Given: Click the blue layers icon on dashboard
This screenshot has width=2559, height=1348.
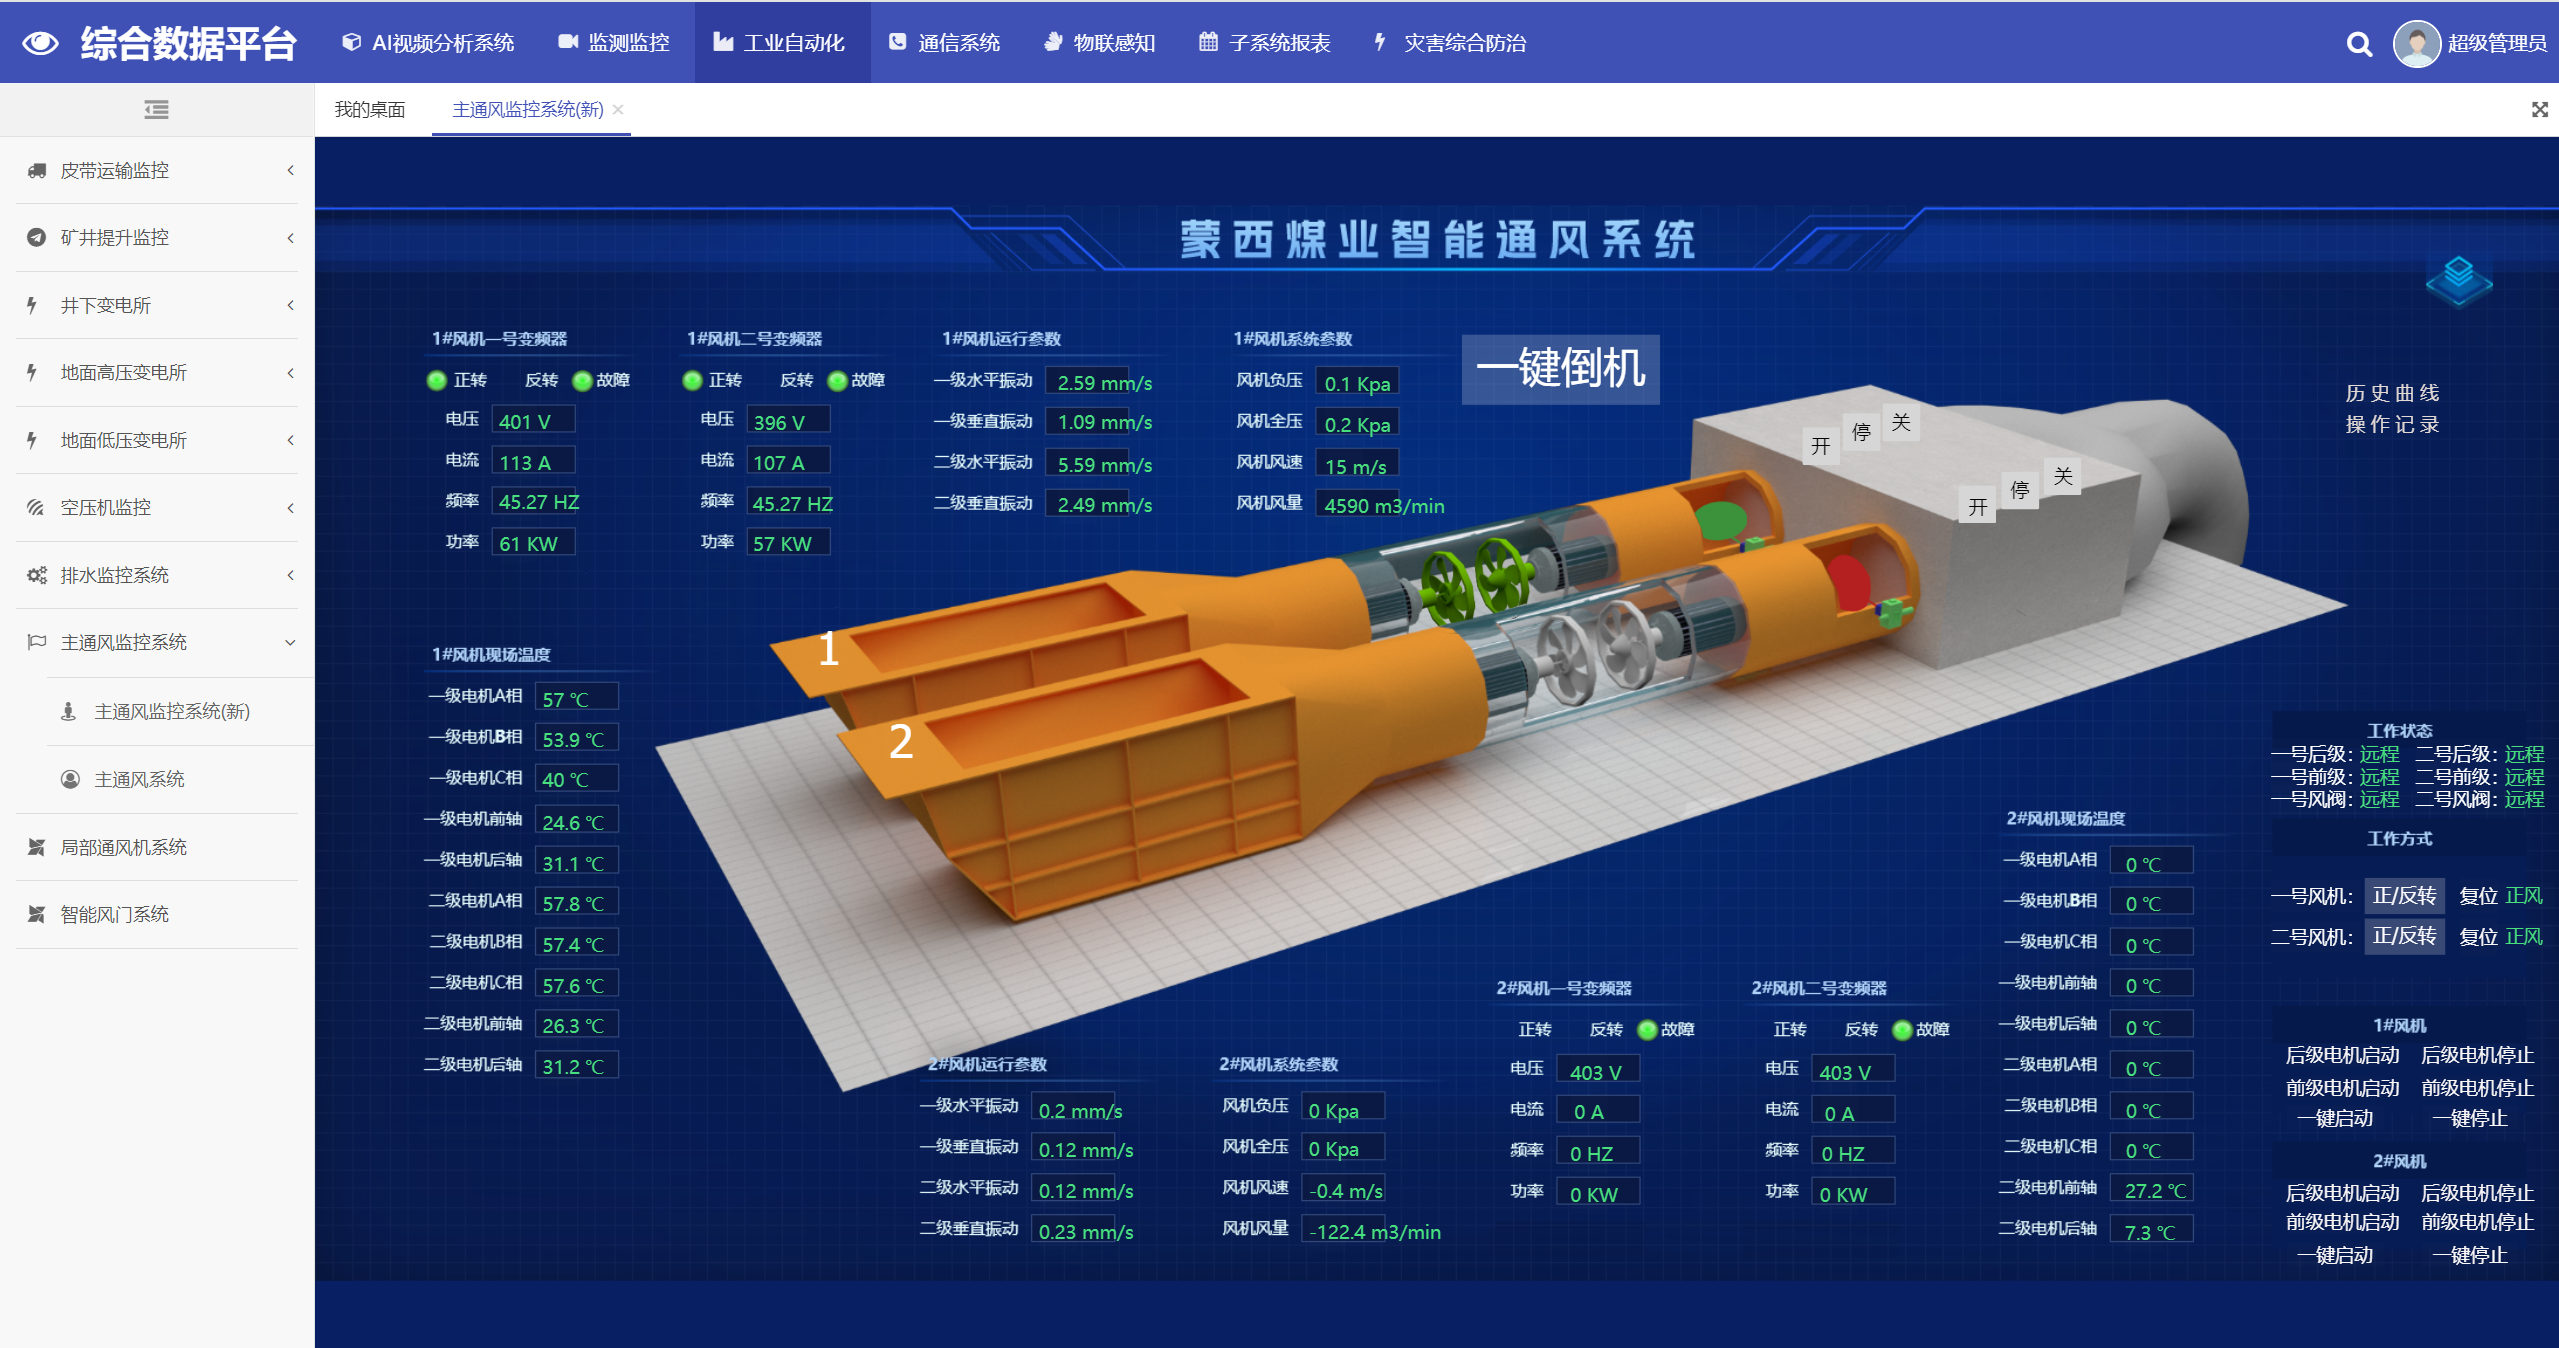Looking at the screenshot, I should click(2458, 279).
